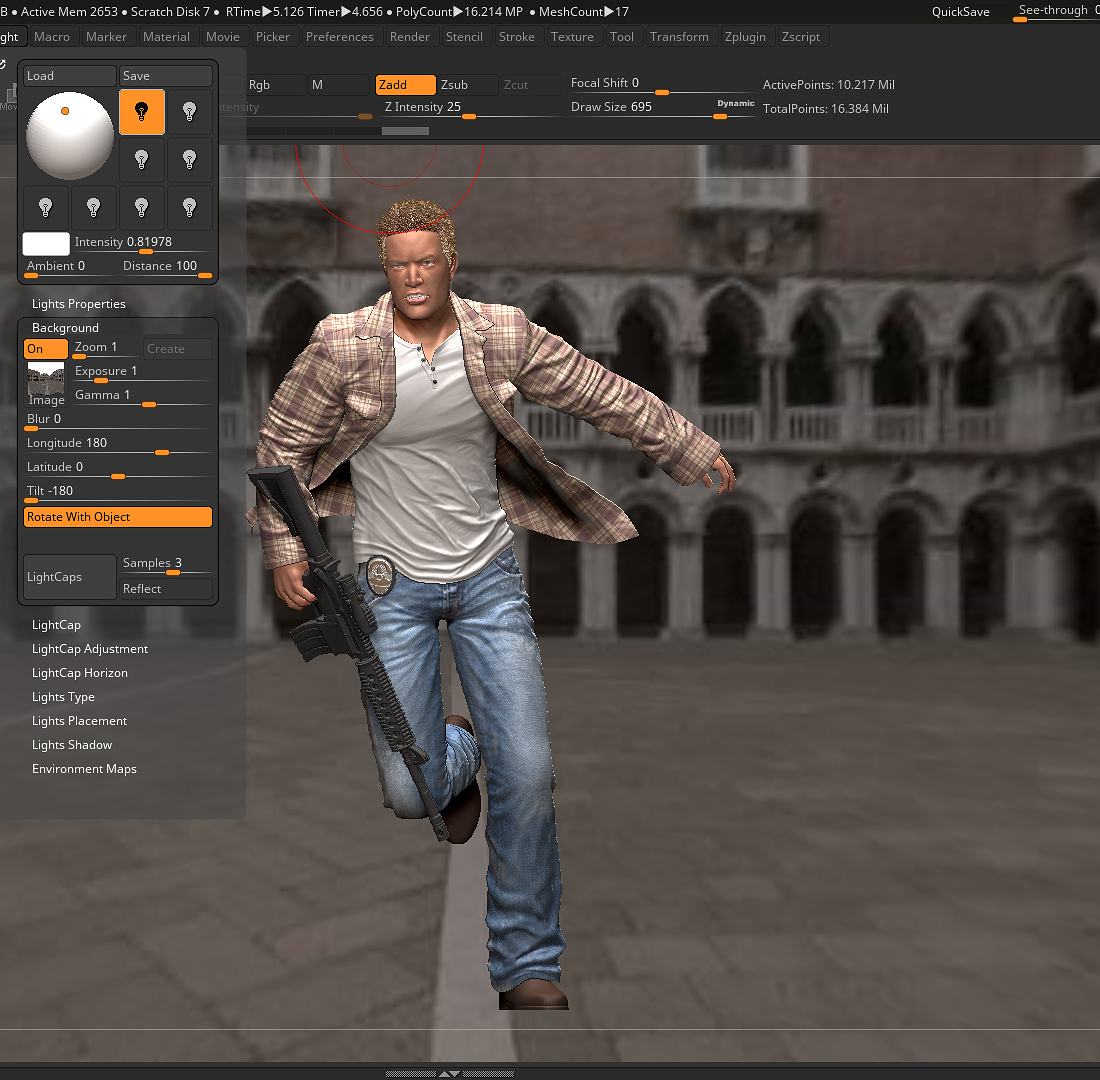
Task: Adjust the light Intensity slider
Action: (142, 244)
